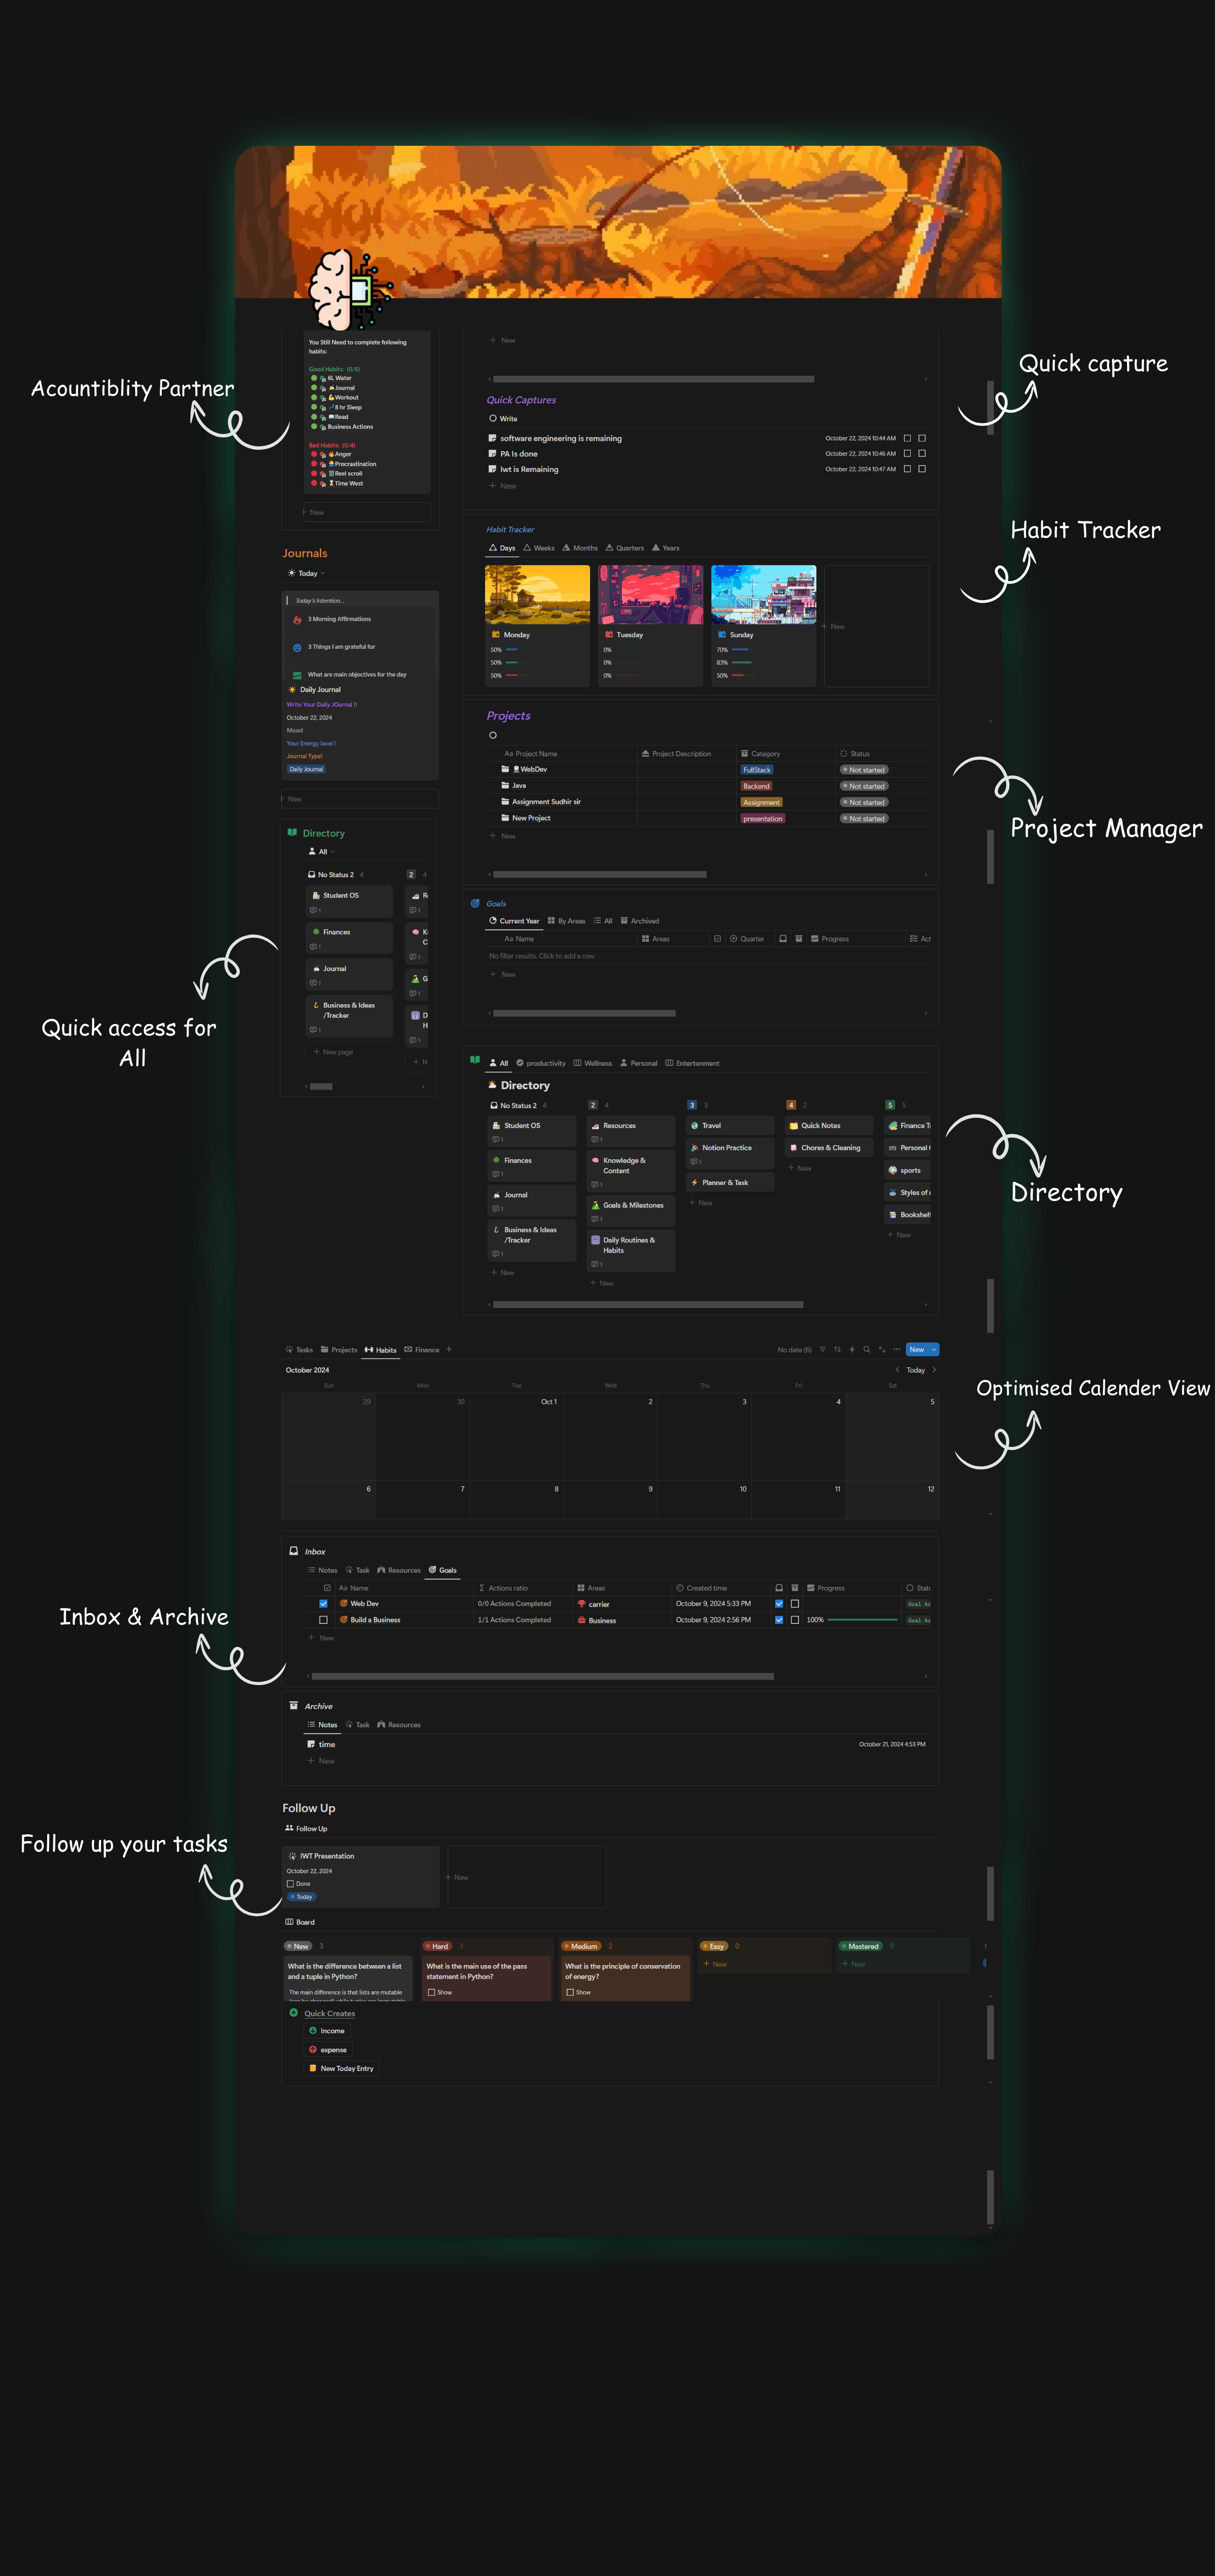This screenshot has height=2576, width=1215.
Task: Open the three-dots menu beside New button
Action: click(x=896, y=1349)
